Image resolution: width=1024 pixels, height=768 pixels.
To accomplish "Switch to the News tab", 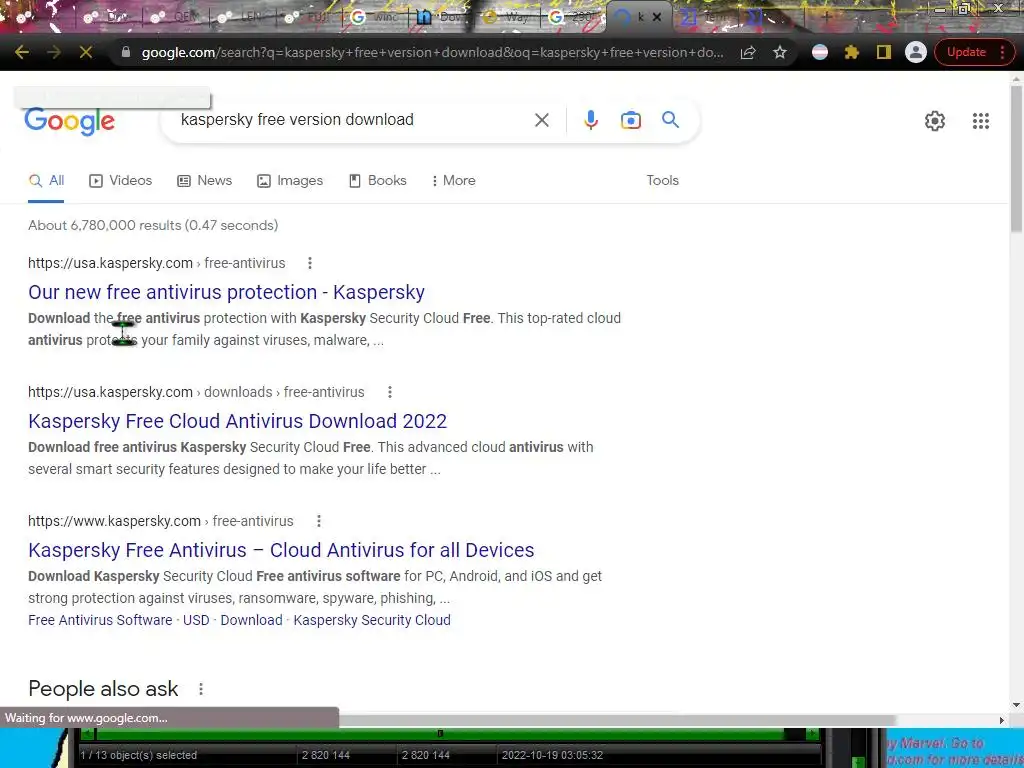I will (x=204, y=181).
